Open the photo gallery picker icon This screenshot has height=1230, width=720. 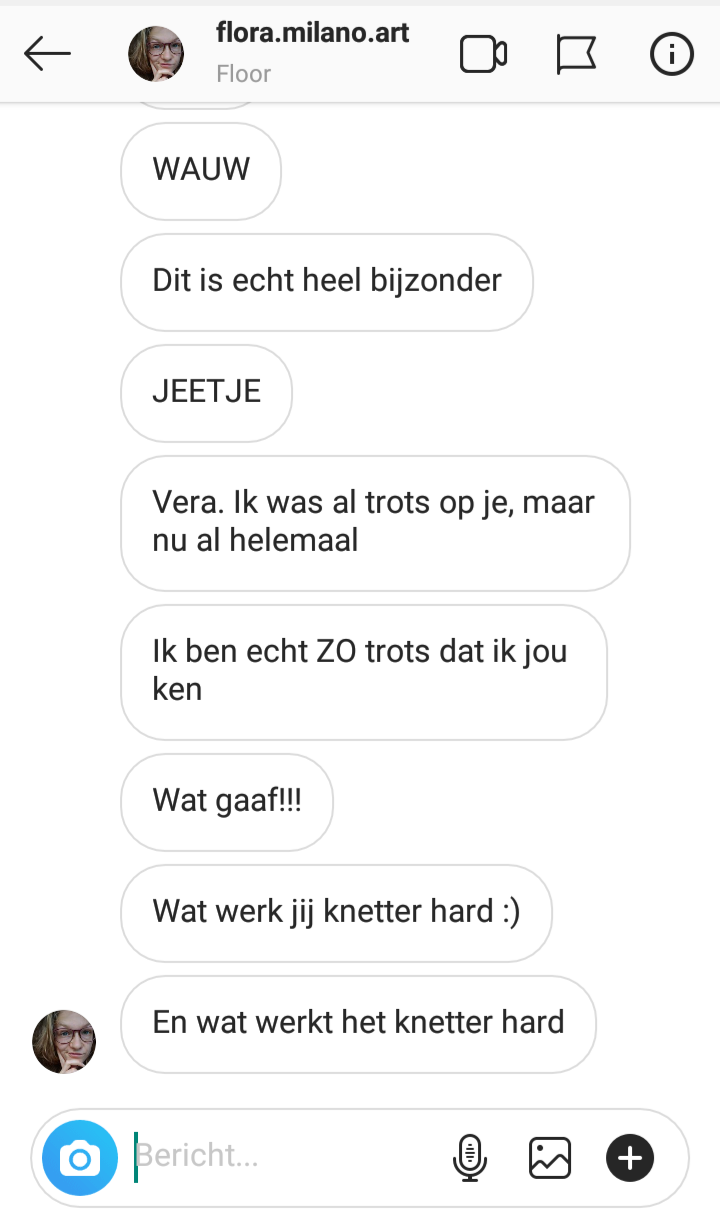click(549, 1158)
